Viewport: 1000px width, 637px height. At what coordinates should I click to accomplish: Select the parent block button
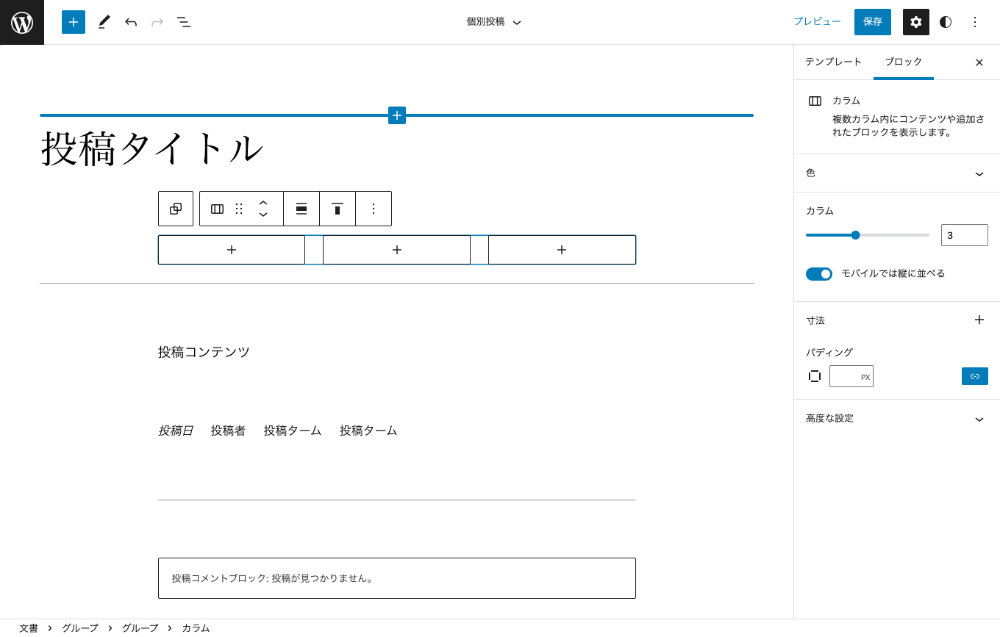pos(176,209)
